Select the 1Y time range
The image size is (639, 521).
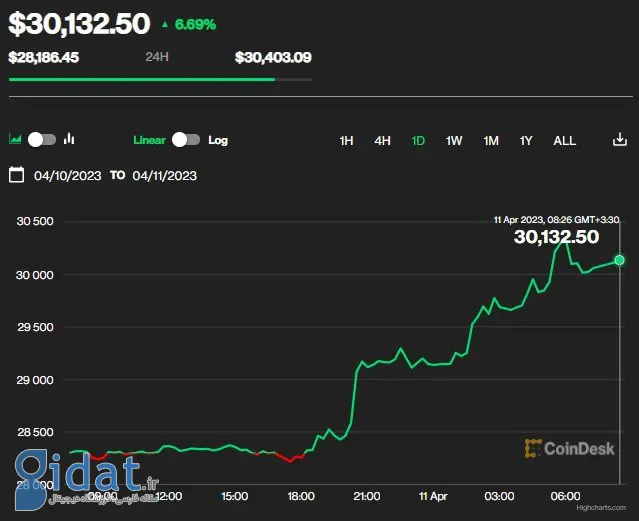[526, 141]
